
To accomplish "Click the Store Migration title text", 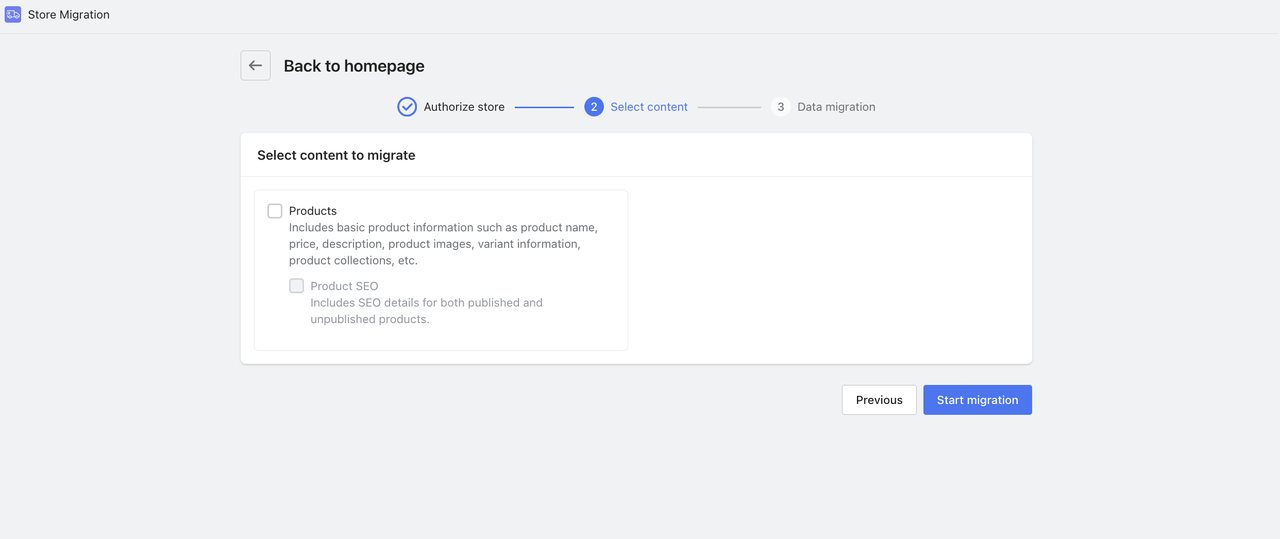I will 69,15.
